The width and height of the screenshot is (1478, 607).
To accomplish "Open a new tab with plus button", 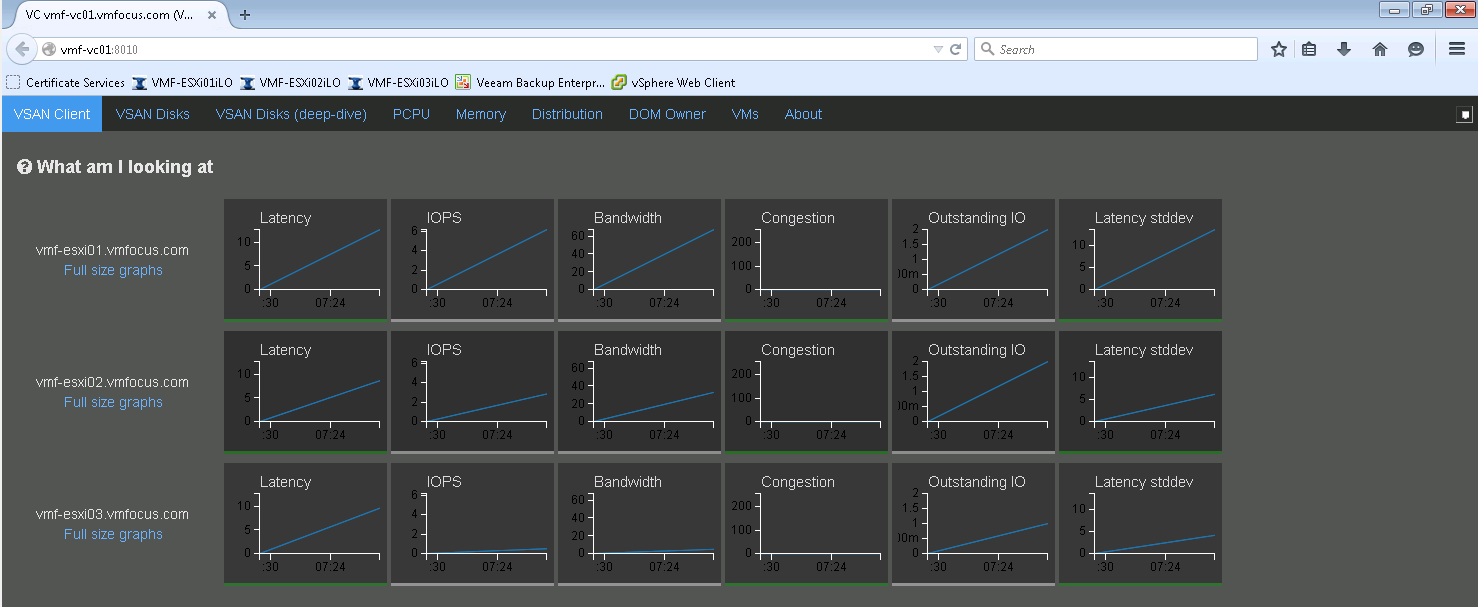I will 245,14.
